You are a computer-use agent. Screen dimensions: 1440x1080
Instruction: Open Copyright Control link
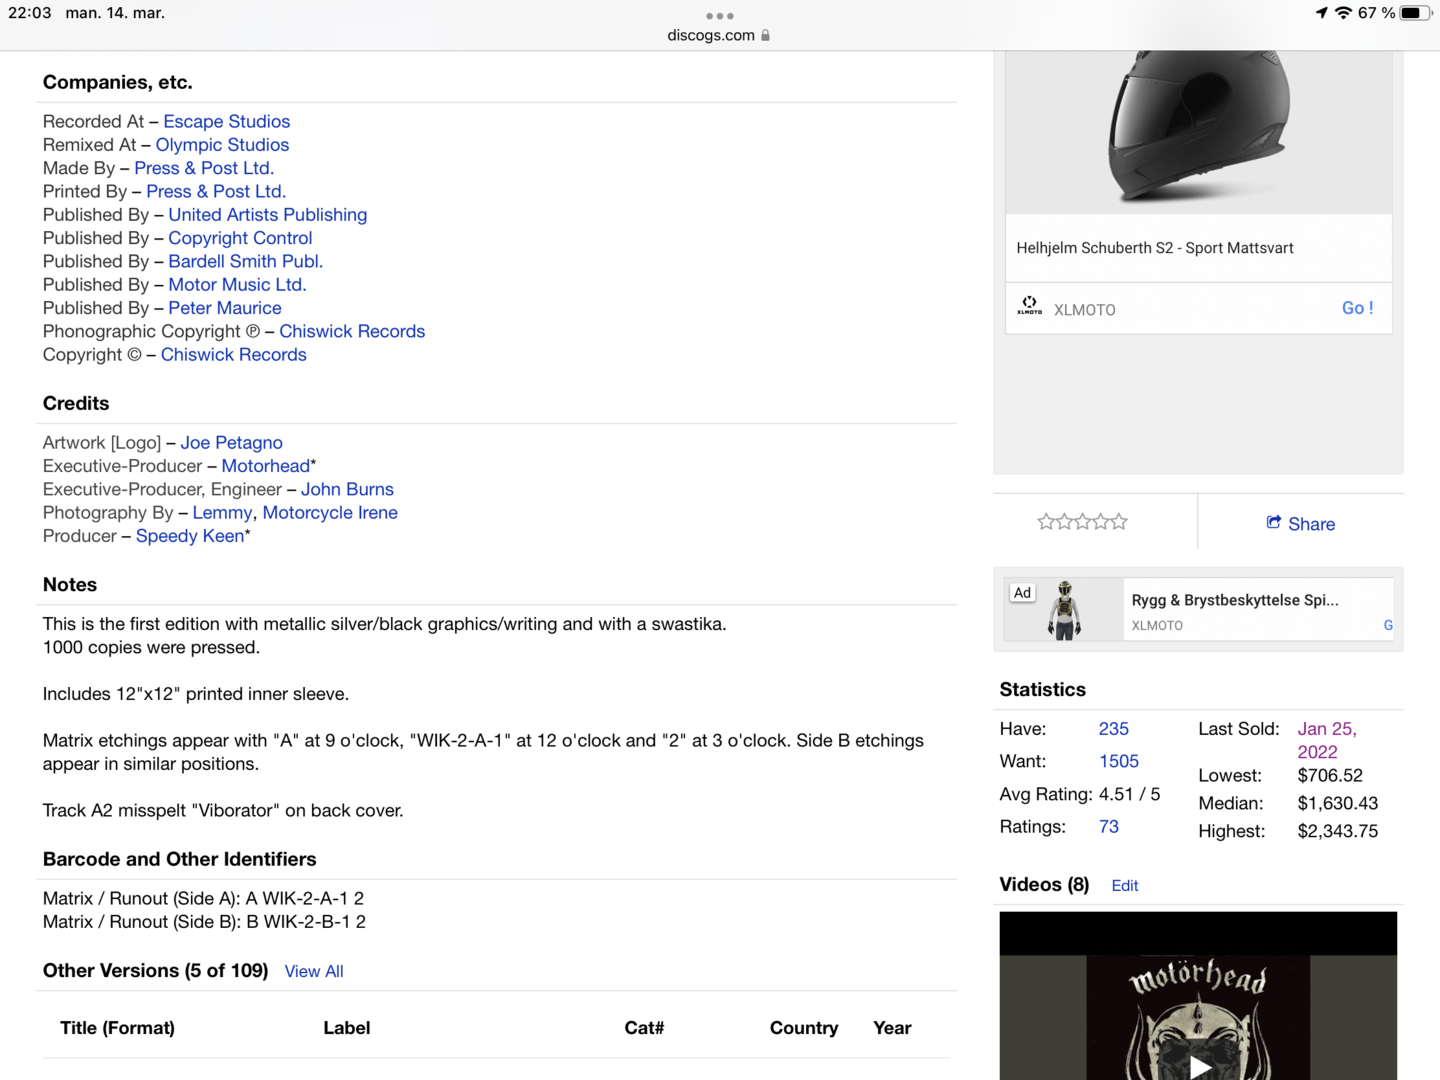click(240, 238)
